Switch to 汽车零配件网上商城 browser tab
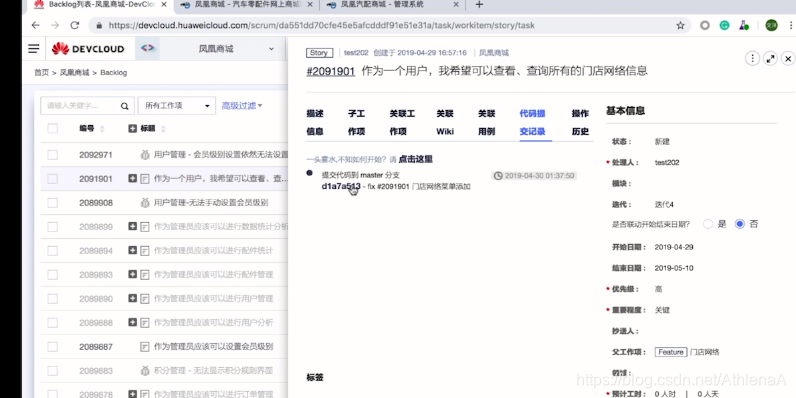The height and width of the screenshot is (398, 796). [x=247, y=5]
